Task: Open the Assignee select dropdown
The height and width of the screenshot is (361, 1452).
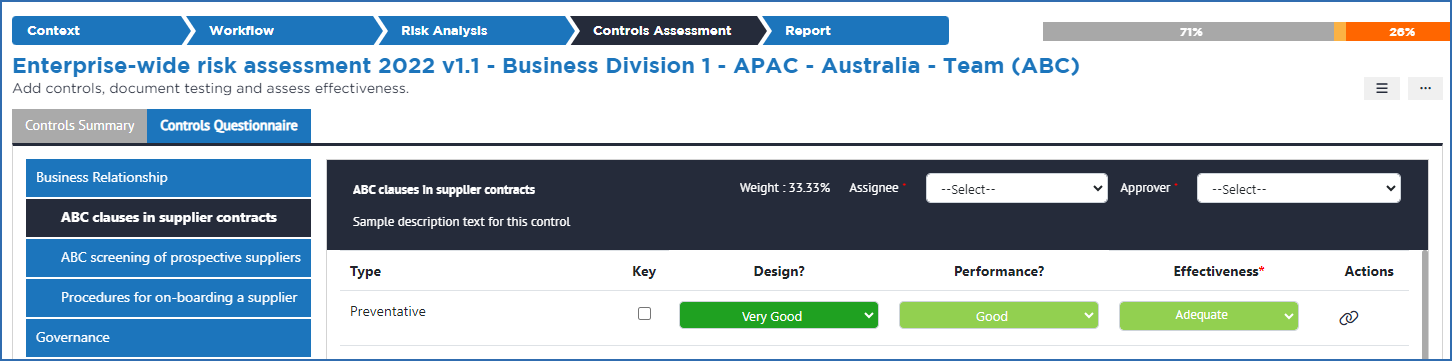Action: pos(1016,188)
